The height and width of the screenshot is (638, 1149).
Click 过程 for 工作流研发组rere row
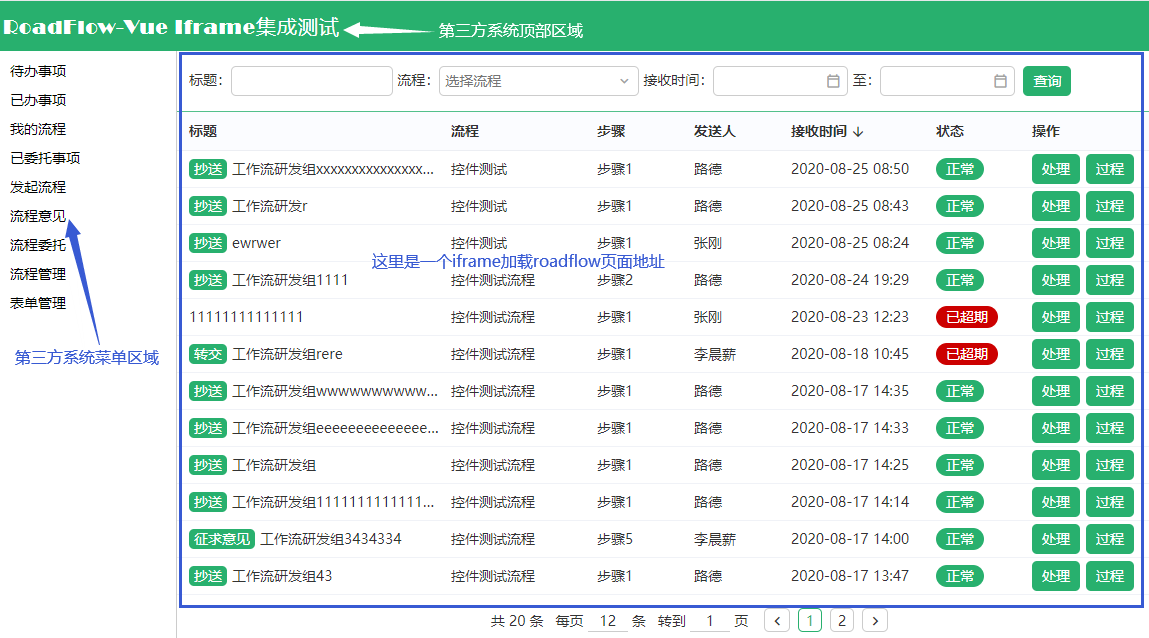tap(1109, 355)
